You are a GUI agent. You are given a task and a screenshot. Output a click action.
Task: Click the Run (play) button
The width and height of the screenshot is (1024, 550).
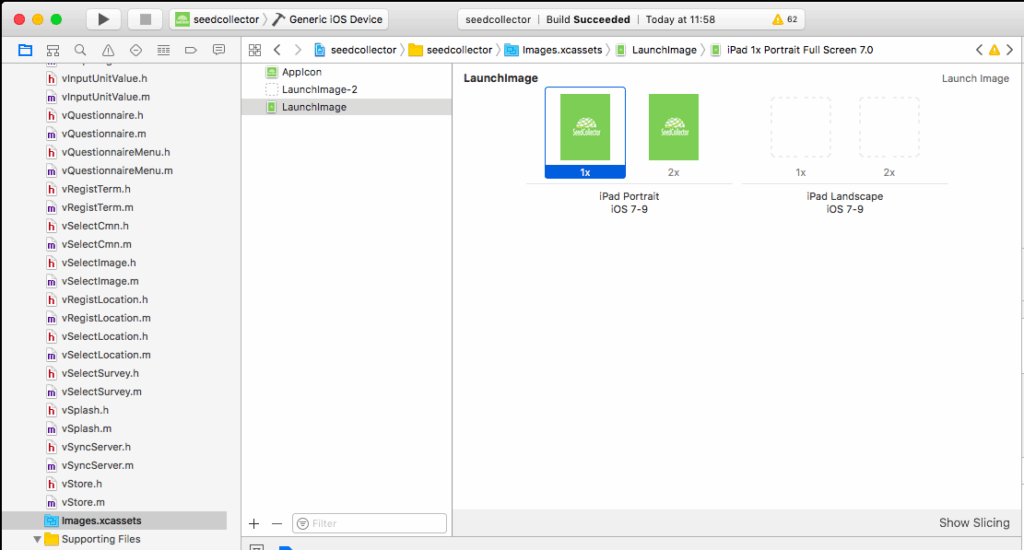[103, 19]
